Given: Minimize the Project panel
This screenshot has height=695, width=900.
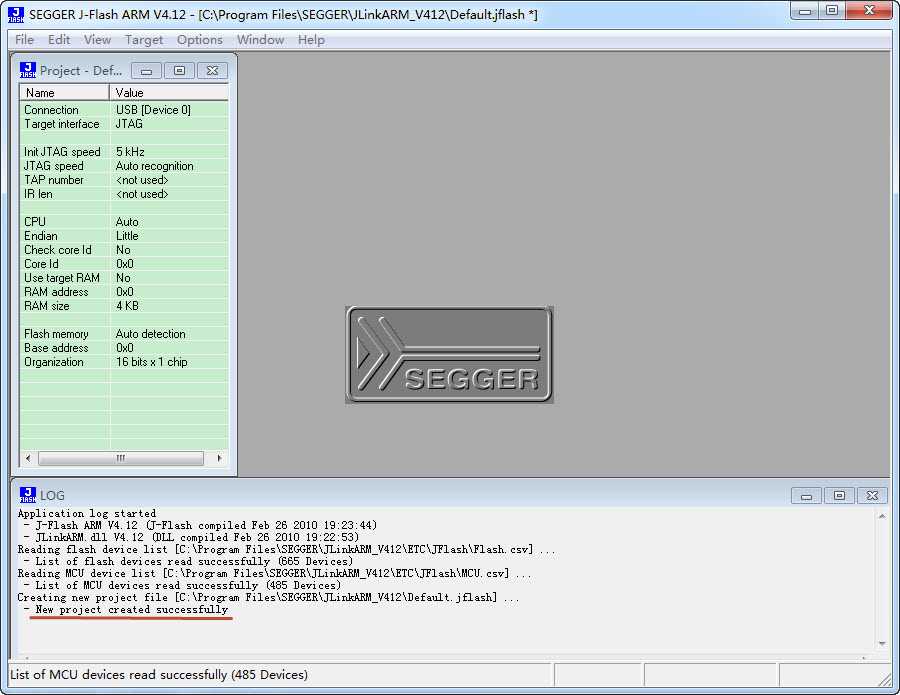Looking at the screenshot, I should pos(146,71).
